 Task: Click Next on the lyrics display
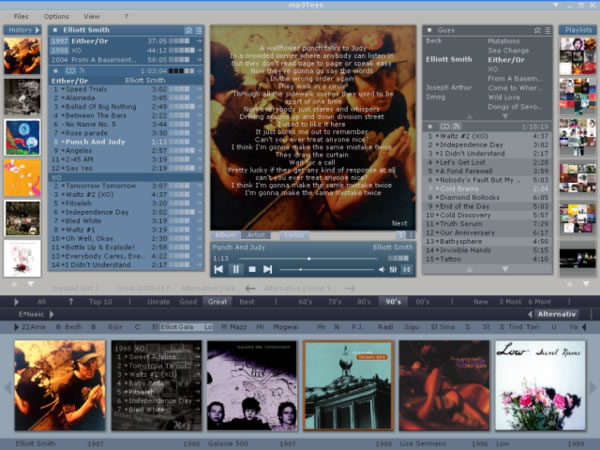(x=399, y=223)
